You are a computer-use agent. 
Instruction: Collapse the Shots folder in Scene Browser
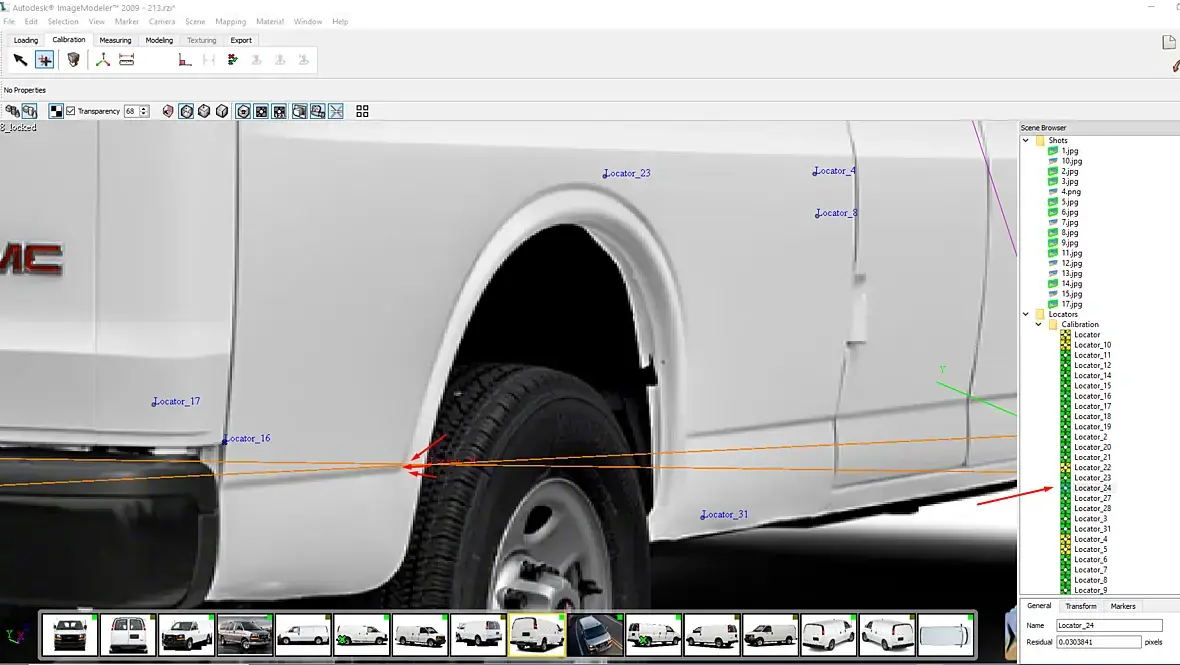point(1026,141)
